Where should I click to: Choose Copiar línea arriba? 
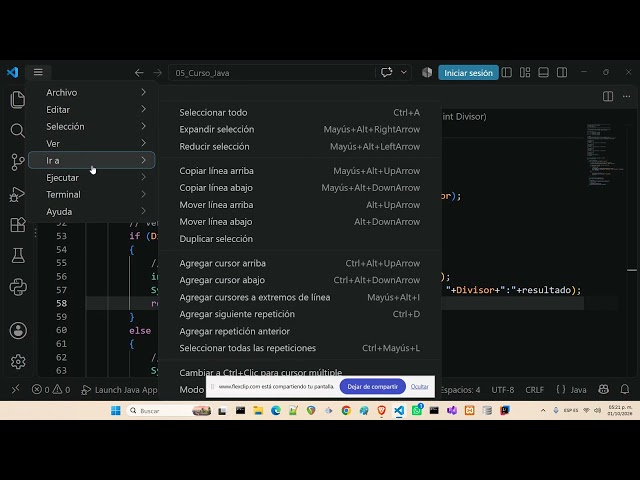coord(300,171)
